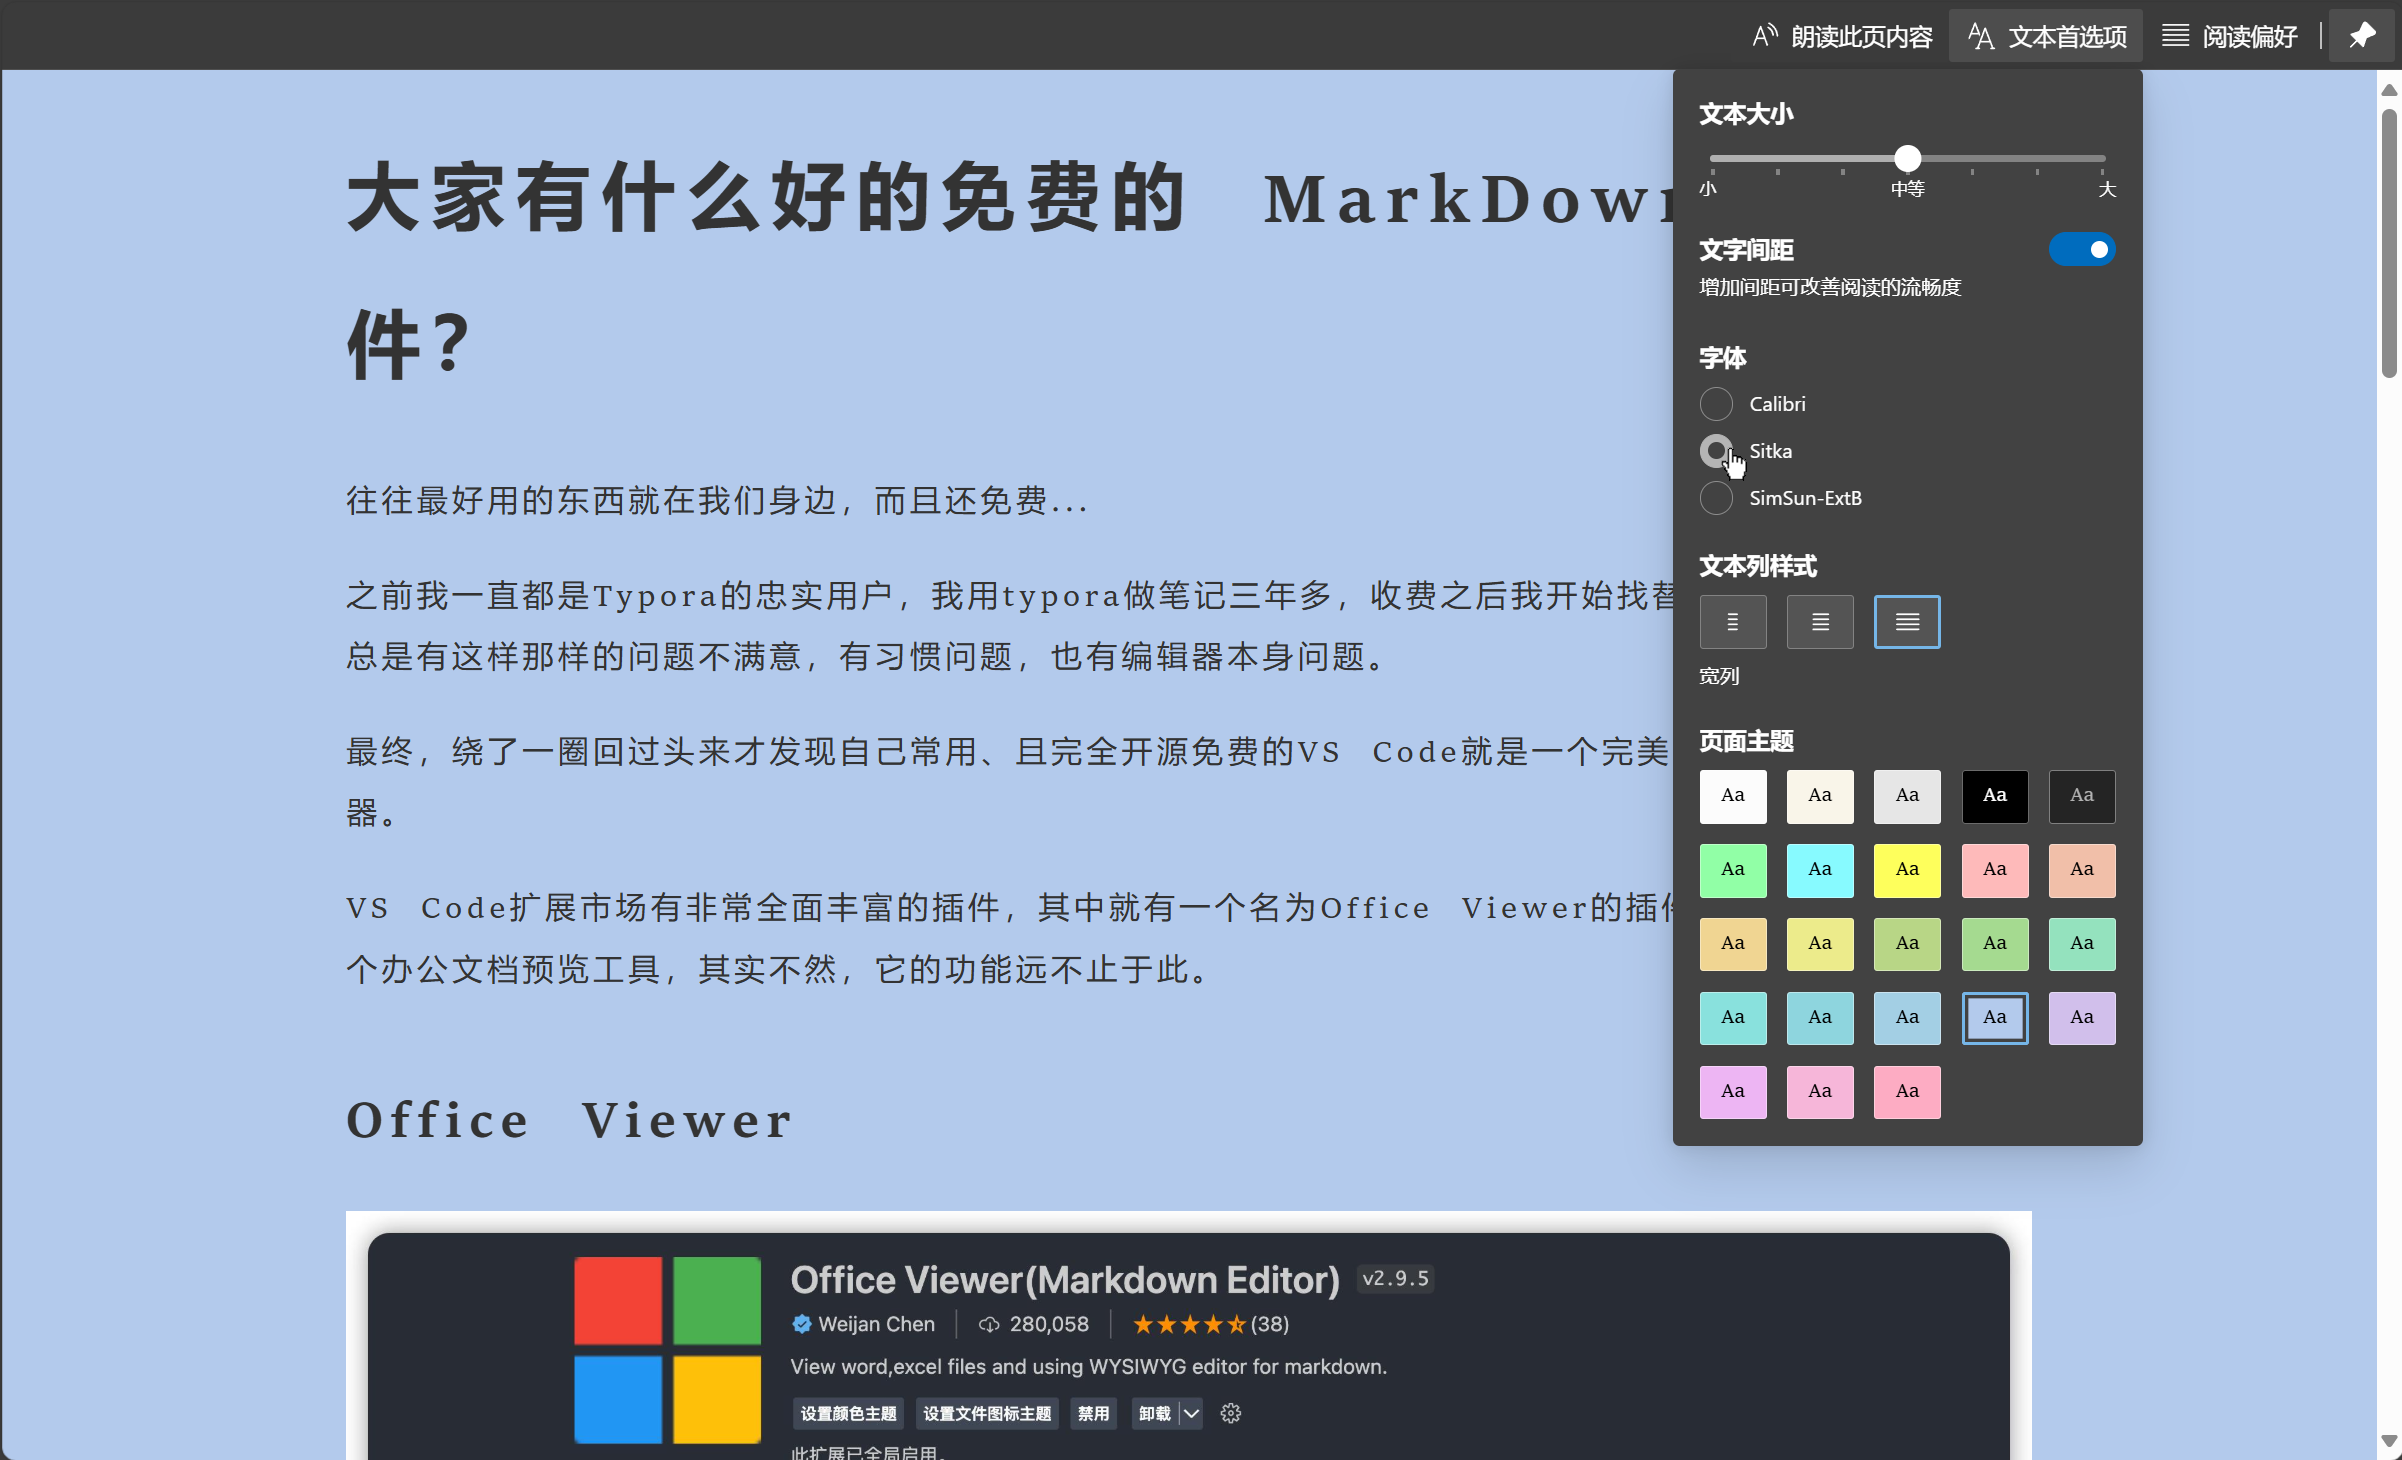The image size is (2402, 1460).
Task: Apply the black page theme swatch
Action: [x=1994, y=796]
